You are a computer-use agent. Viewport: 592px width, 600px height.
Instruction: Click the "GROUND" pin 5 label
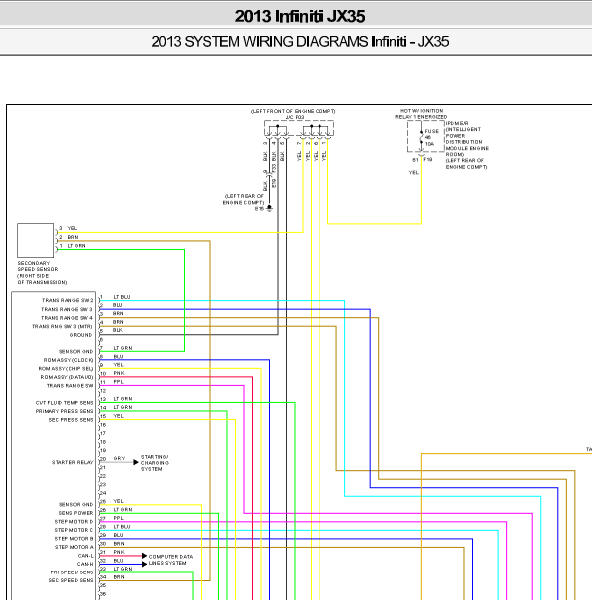pos(81,335)
